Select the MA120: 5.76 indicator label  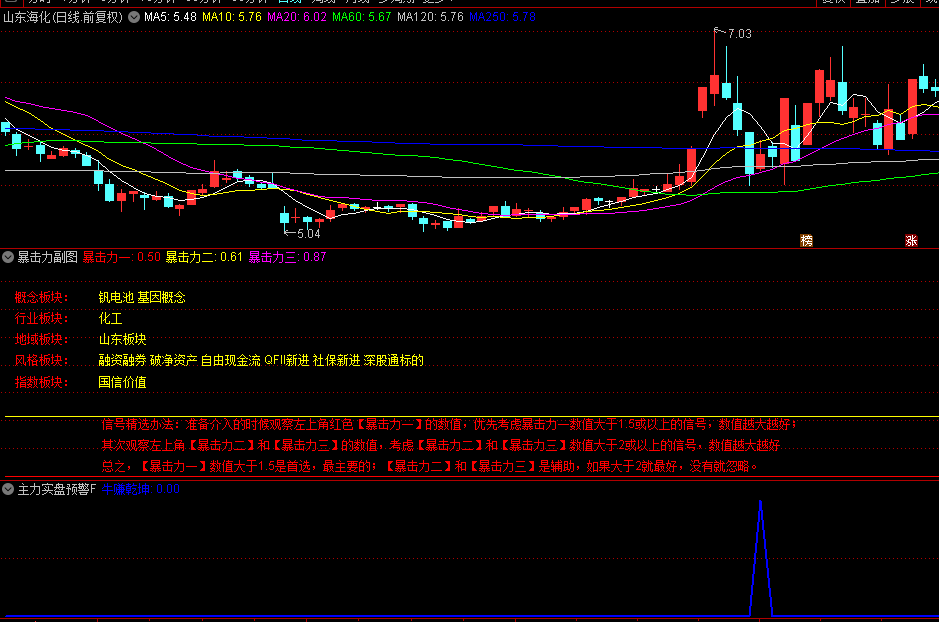(x=430, y=17)
